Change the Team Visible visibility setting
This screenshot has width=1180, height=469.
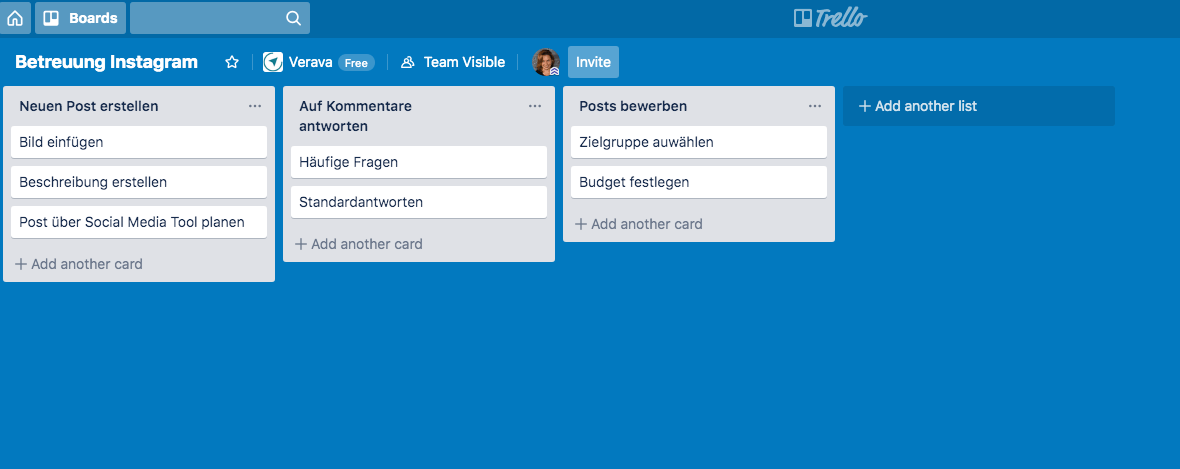tap(452, 62)
